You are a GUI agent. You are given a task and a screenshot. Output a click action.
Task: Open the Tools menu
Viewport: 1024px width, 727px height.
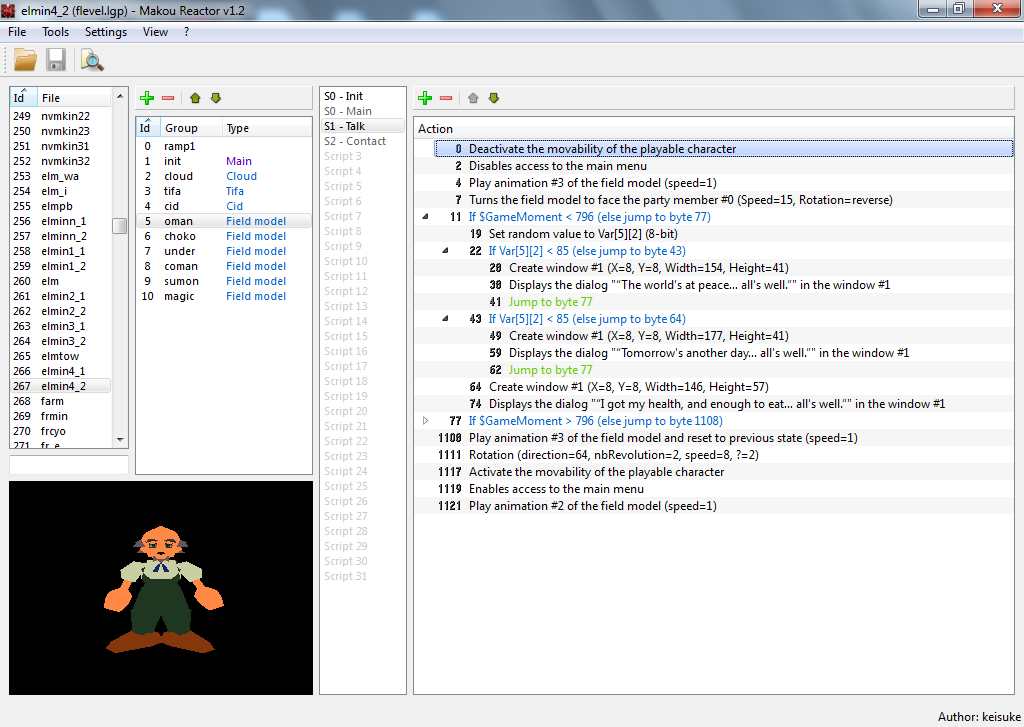point(55,32)
